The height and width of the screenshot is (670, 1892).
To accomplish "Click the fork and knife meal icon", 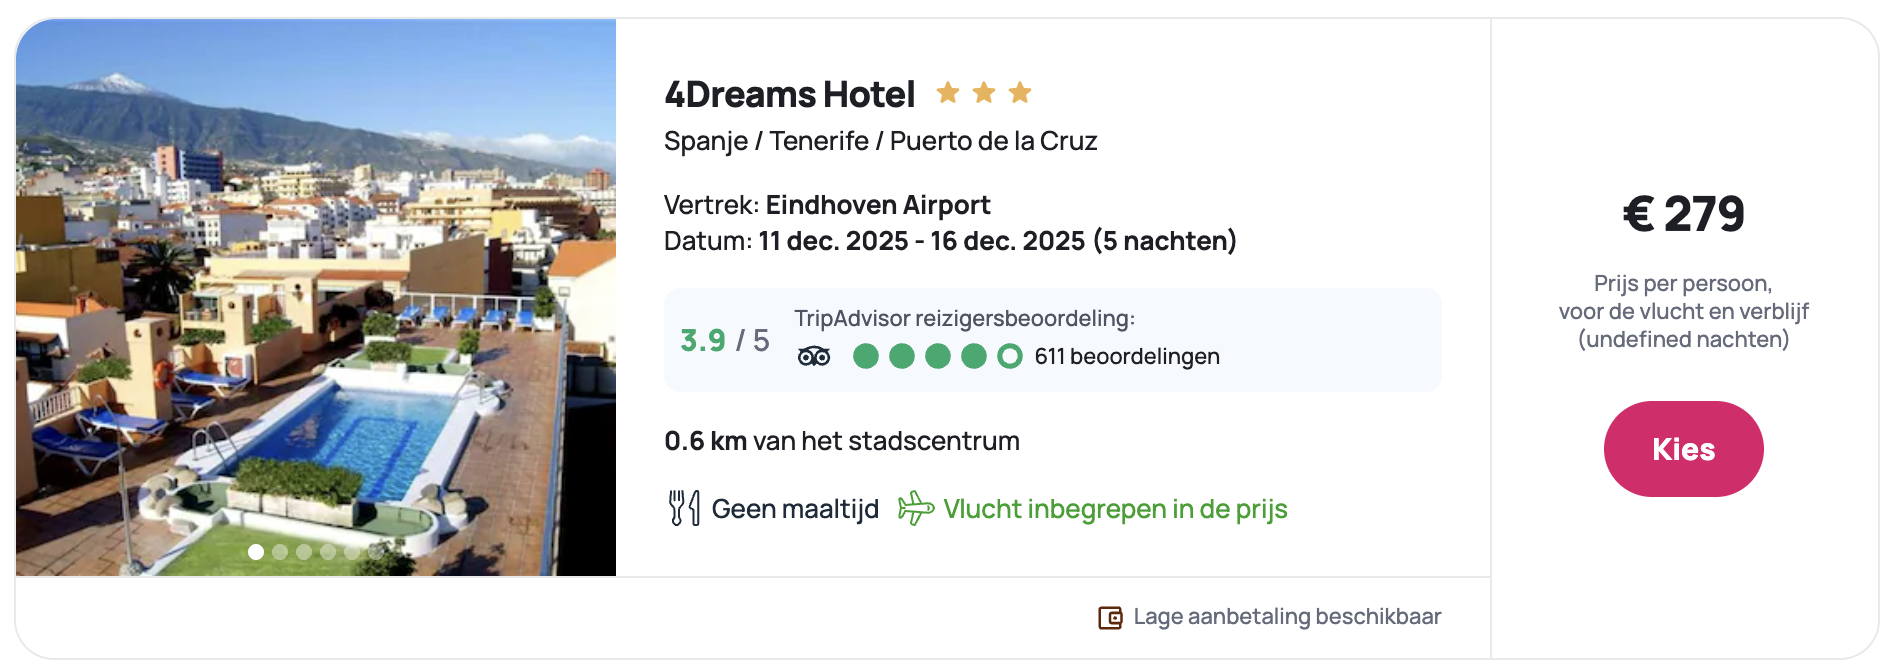I will coord(684,508).
